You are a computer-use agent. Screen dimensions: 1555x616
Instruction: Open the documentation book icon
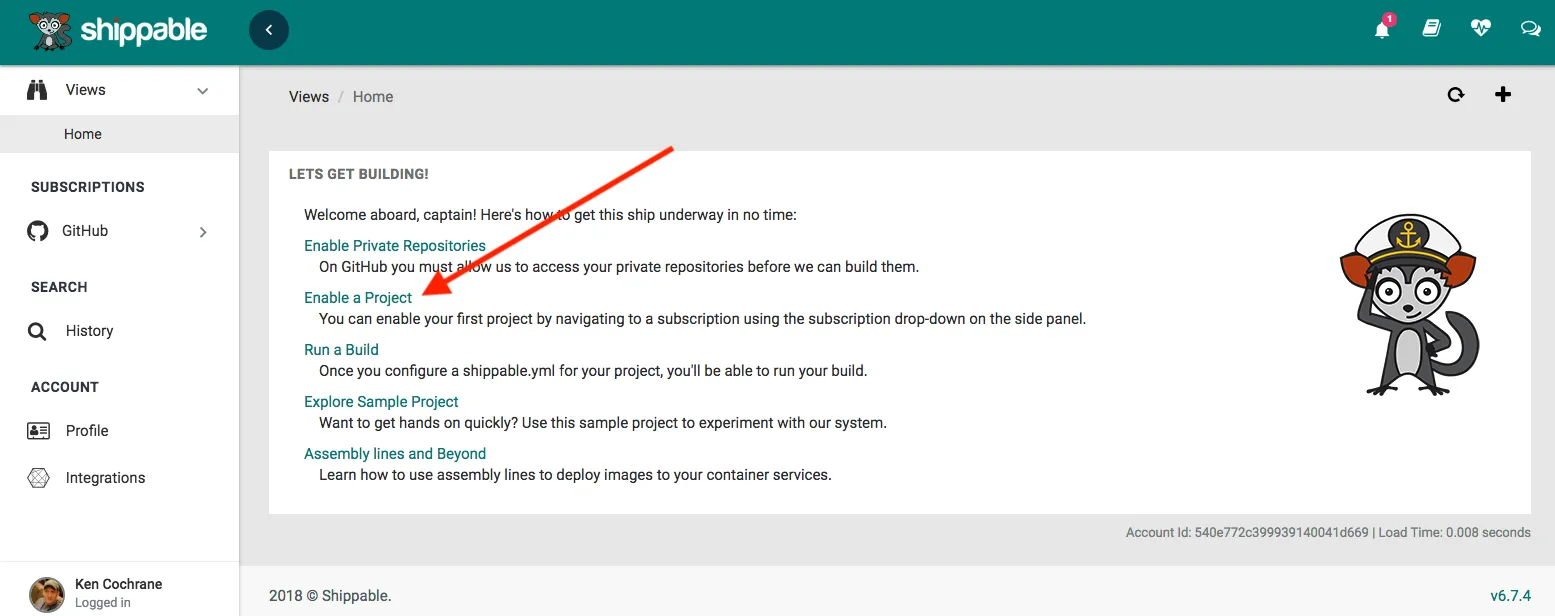1431,29
